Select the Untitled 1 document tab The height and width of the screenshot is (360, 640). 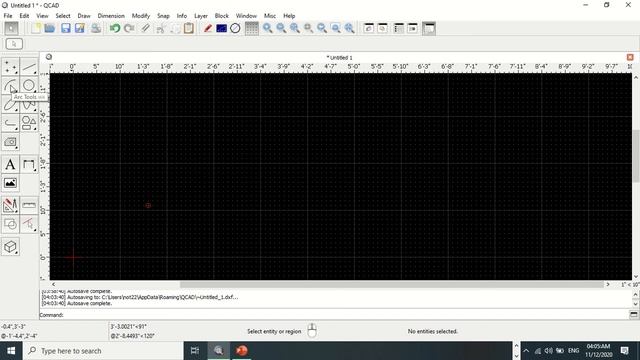tap(339, 58)
